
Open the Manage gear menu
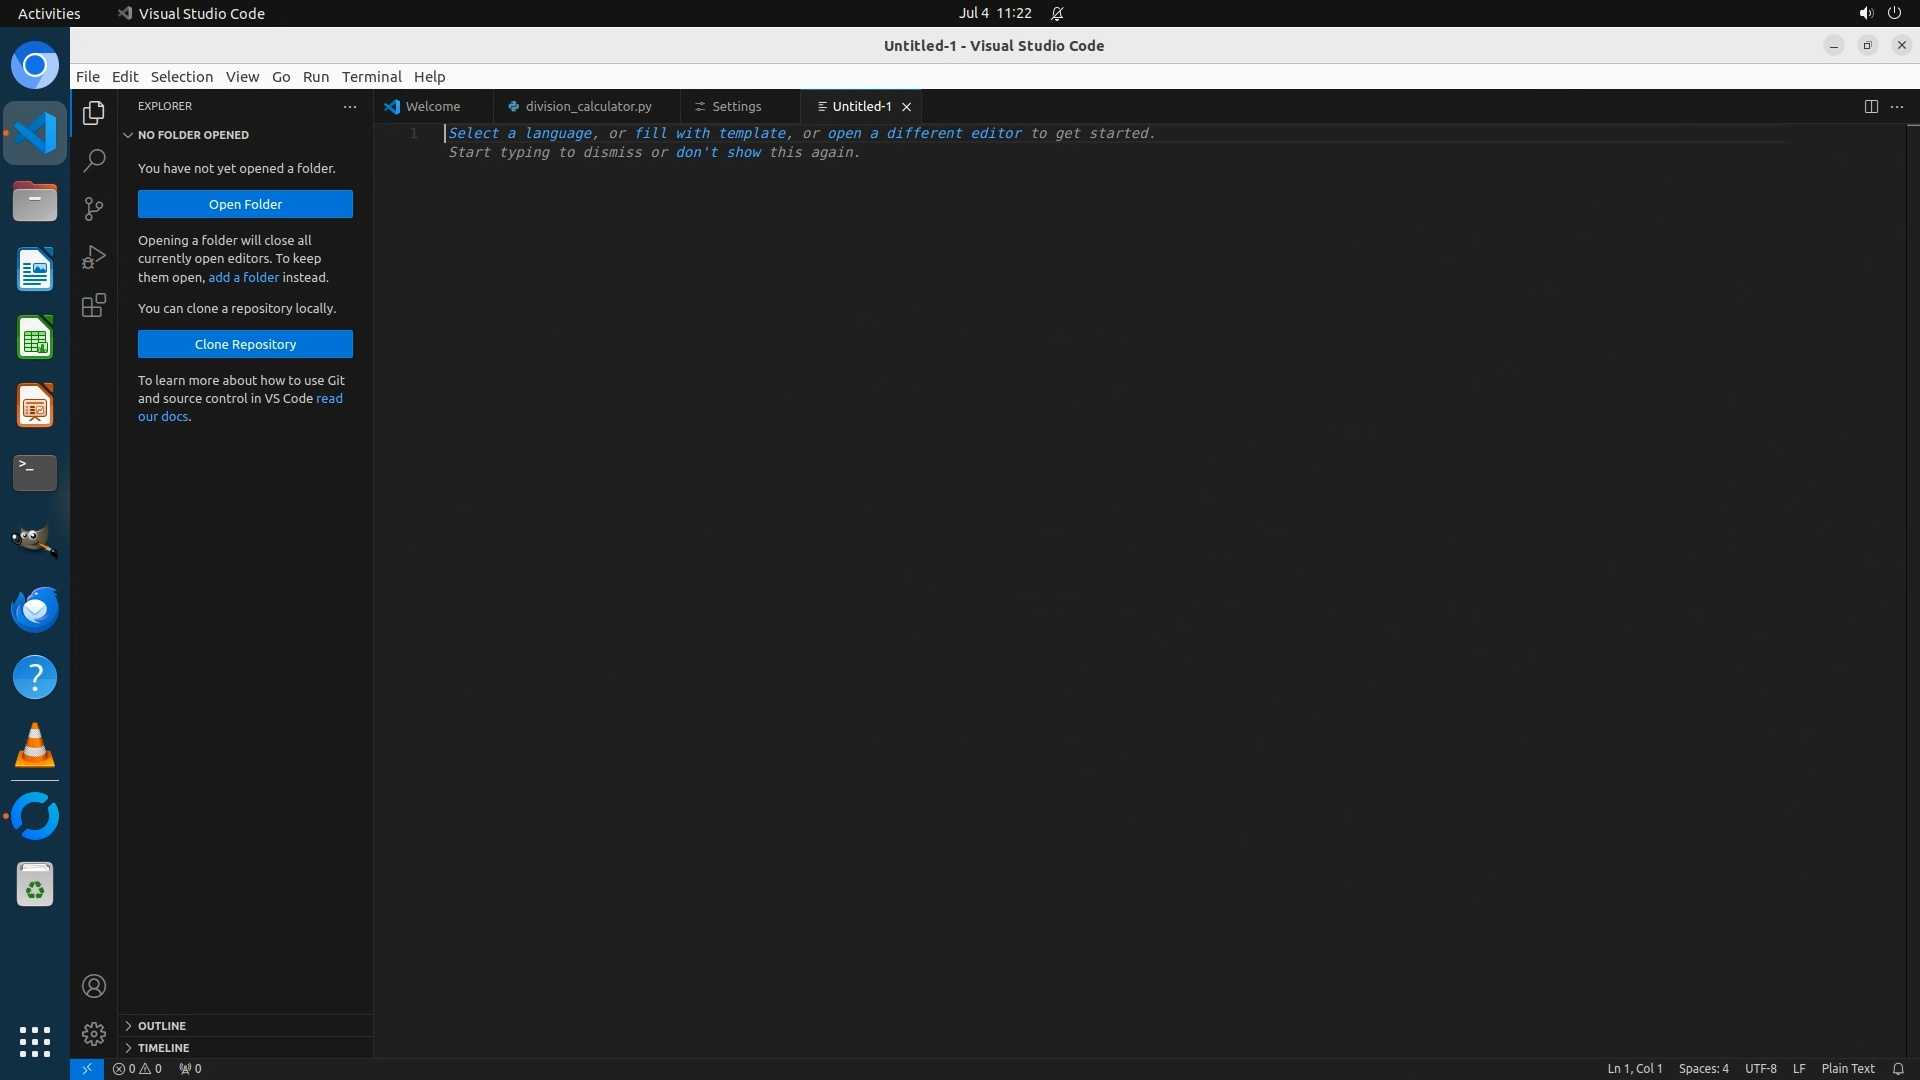click(x=94, y=1033)
